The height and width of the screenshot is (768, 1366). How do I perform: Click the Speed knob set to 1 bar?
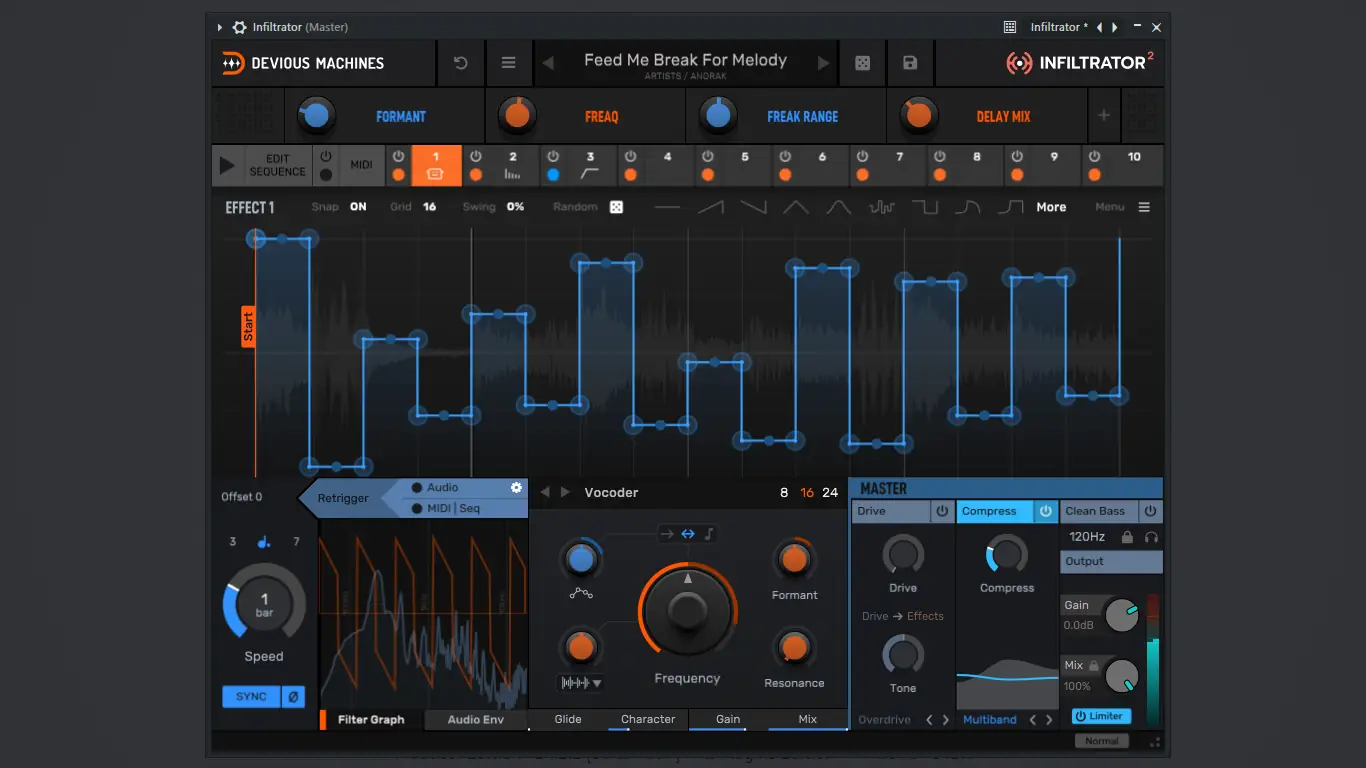click(263, 603)
